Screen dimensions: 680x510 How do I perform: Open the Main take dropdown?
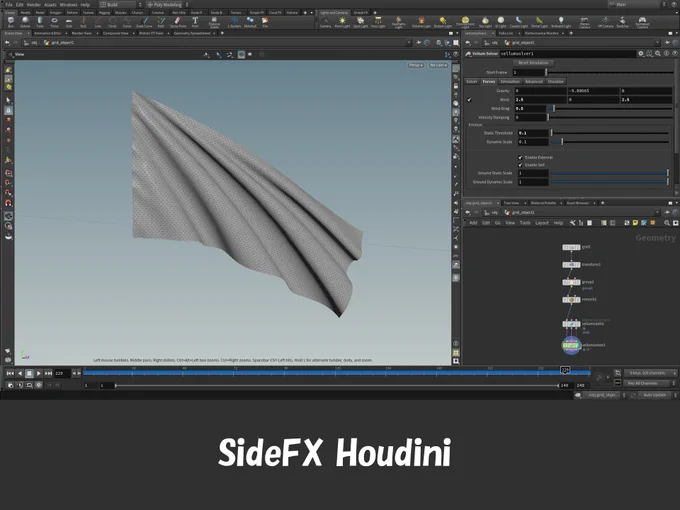coord(637,4)
